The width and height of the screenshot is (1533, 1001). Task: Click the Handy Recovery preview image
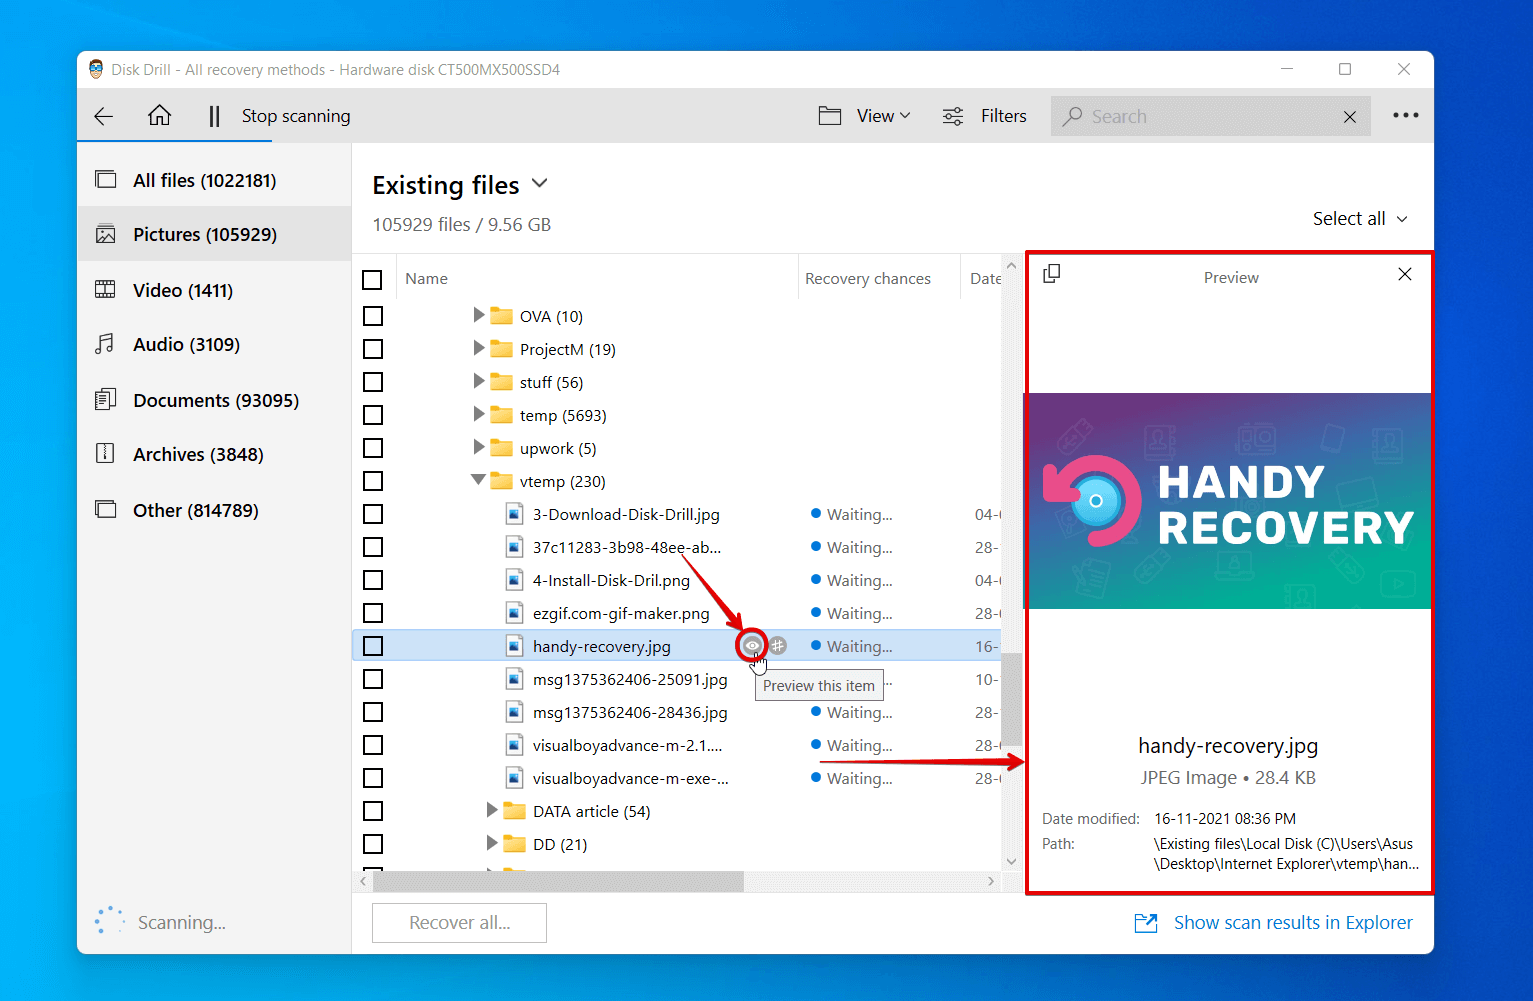1229,501
